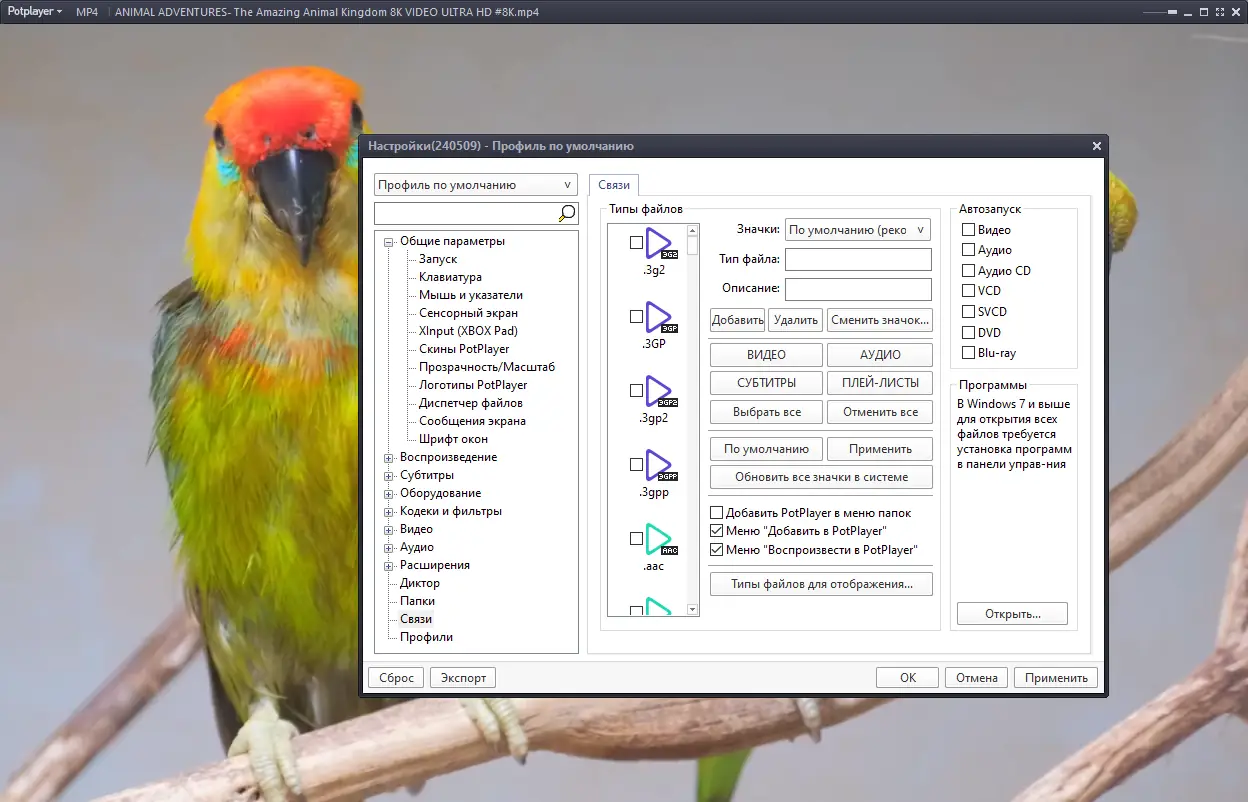Image resolution: width=1248 pixels, height=802 pixels.
Task: Enable SVCD autoplay checkbox
Action: (968, 312)
